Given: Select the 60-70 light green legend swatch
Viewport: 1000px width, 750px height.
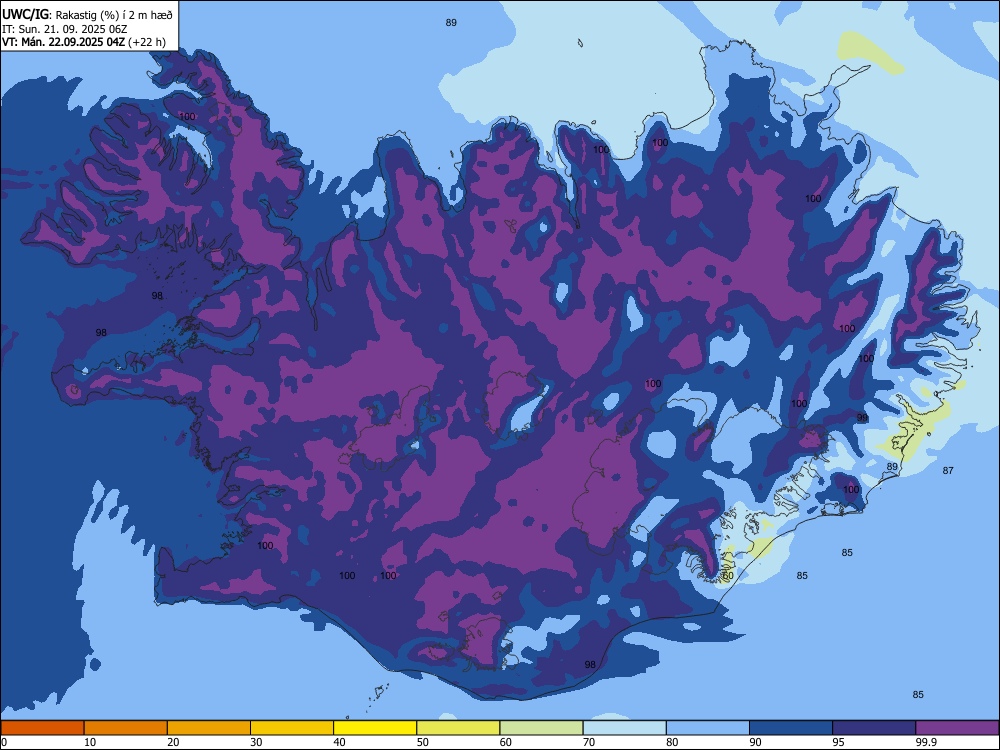Looking at the screenshot, I should (x=541, y=728).
